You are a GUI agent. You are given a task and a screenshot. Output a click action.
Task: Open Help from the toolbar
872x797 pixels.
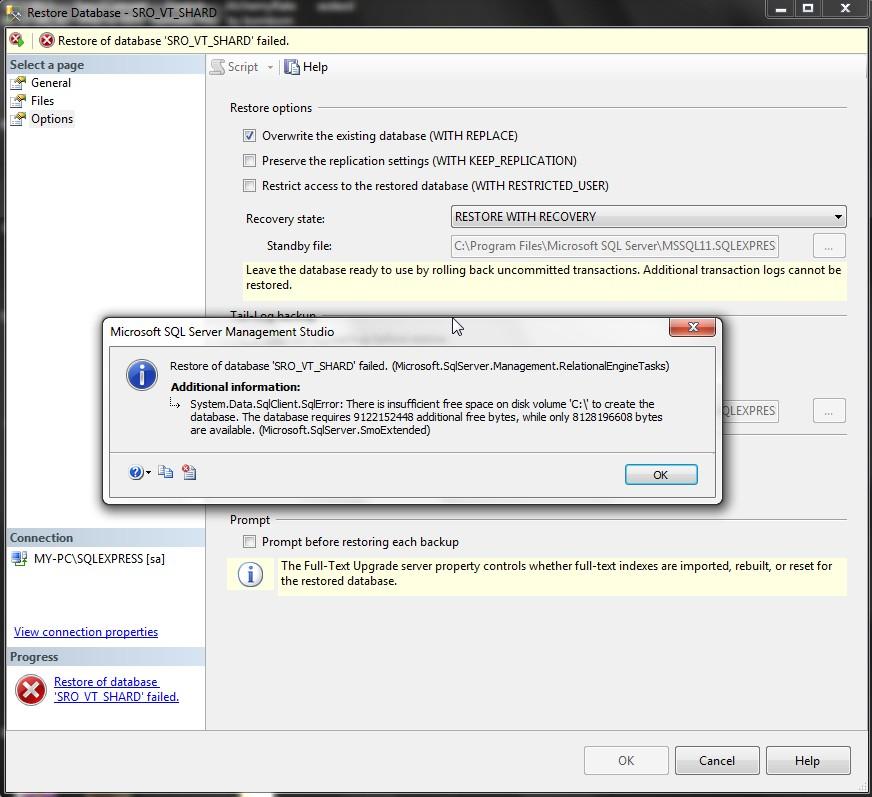pos(306,67)
